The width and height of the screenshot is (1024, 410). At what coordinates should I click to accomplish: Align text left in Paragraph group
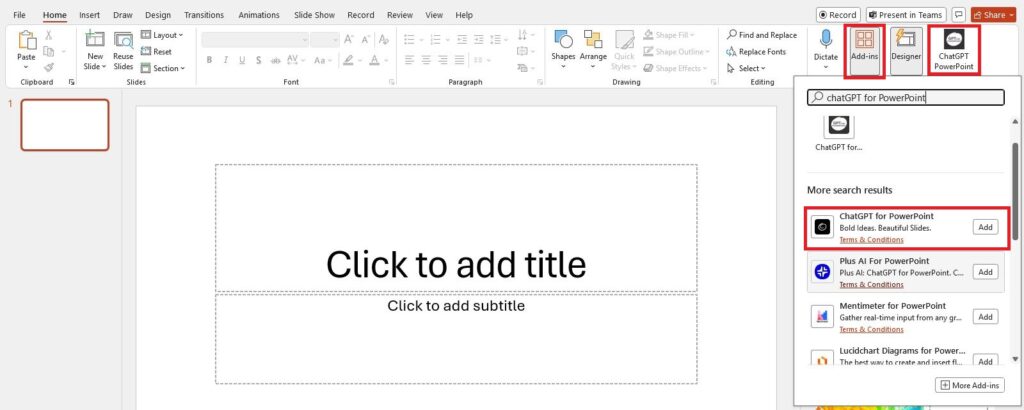pyautogui.click(x=409, y=60)
